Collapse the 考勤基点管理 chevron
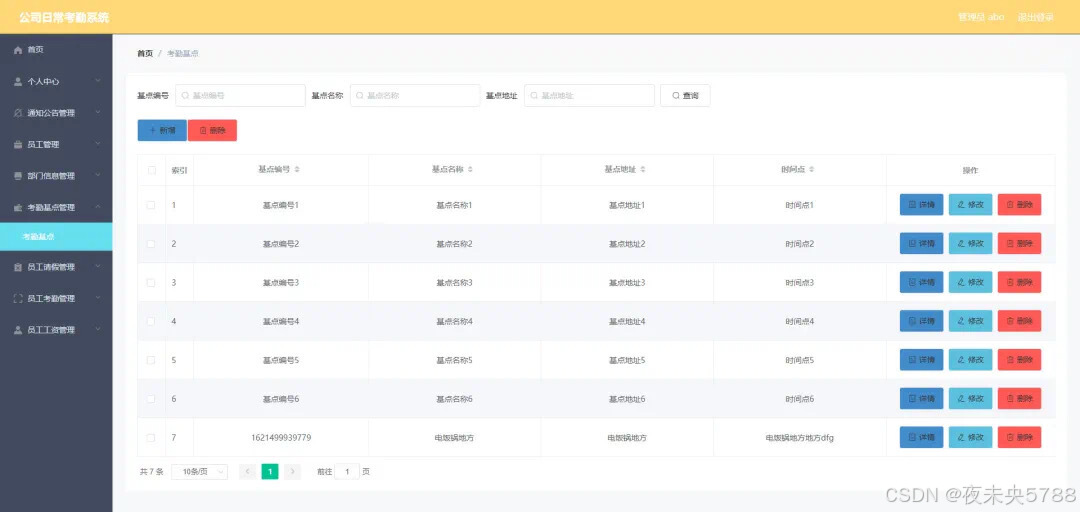The height and width of the screenshot is (512, 1080). (x=98, y=207)
